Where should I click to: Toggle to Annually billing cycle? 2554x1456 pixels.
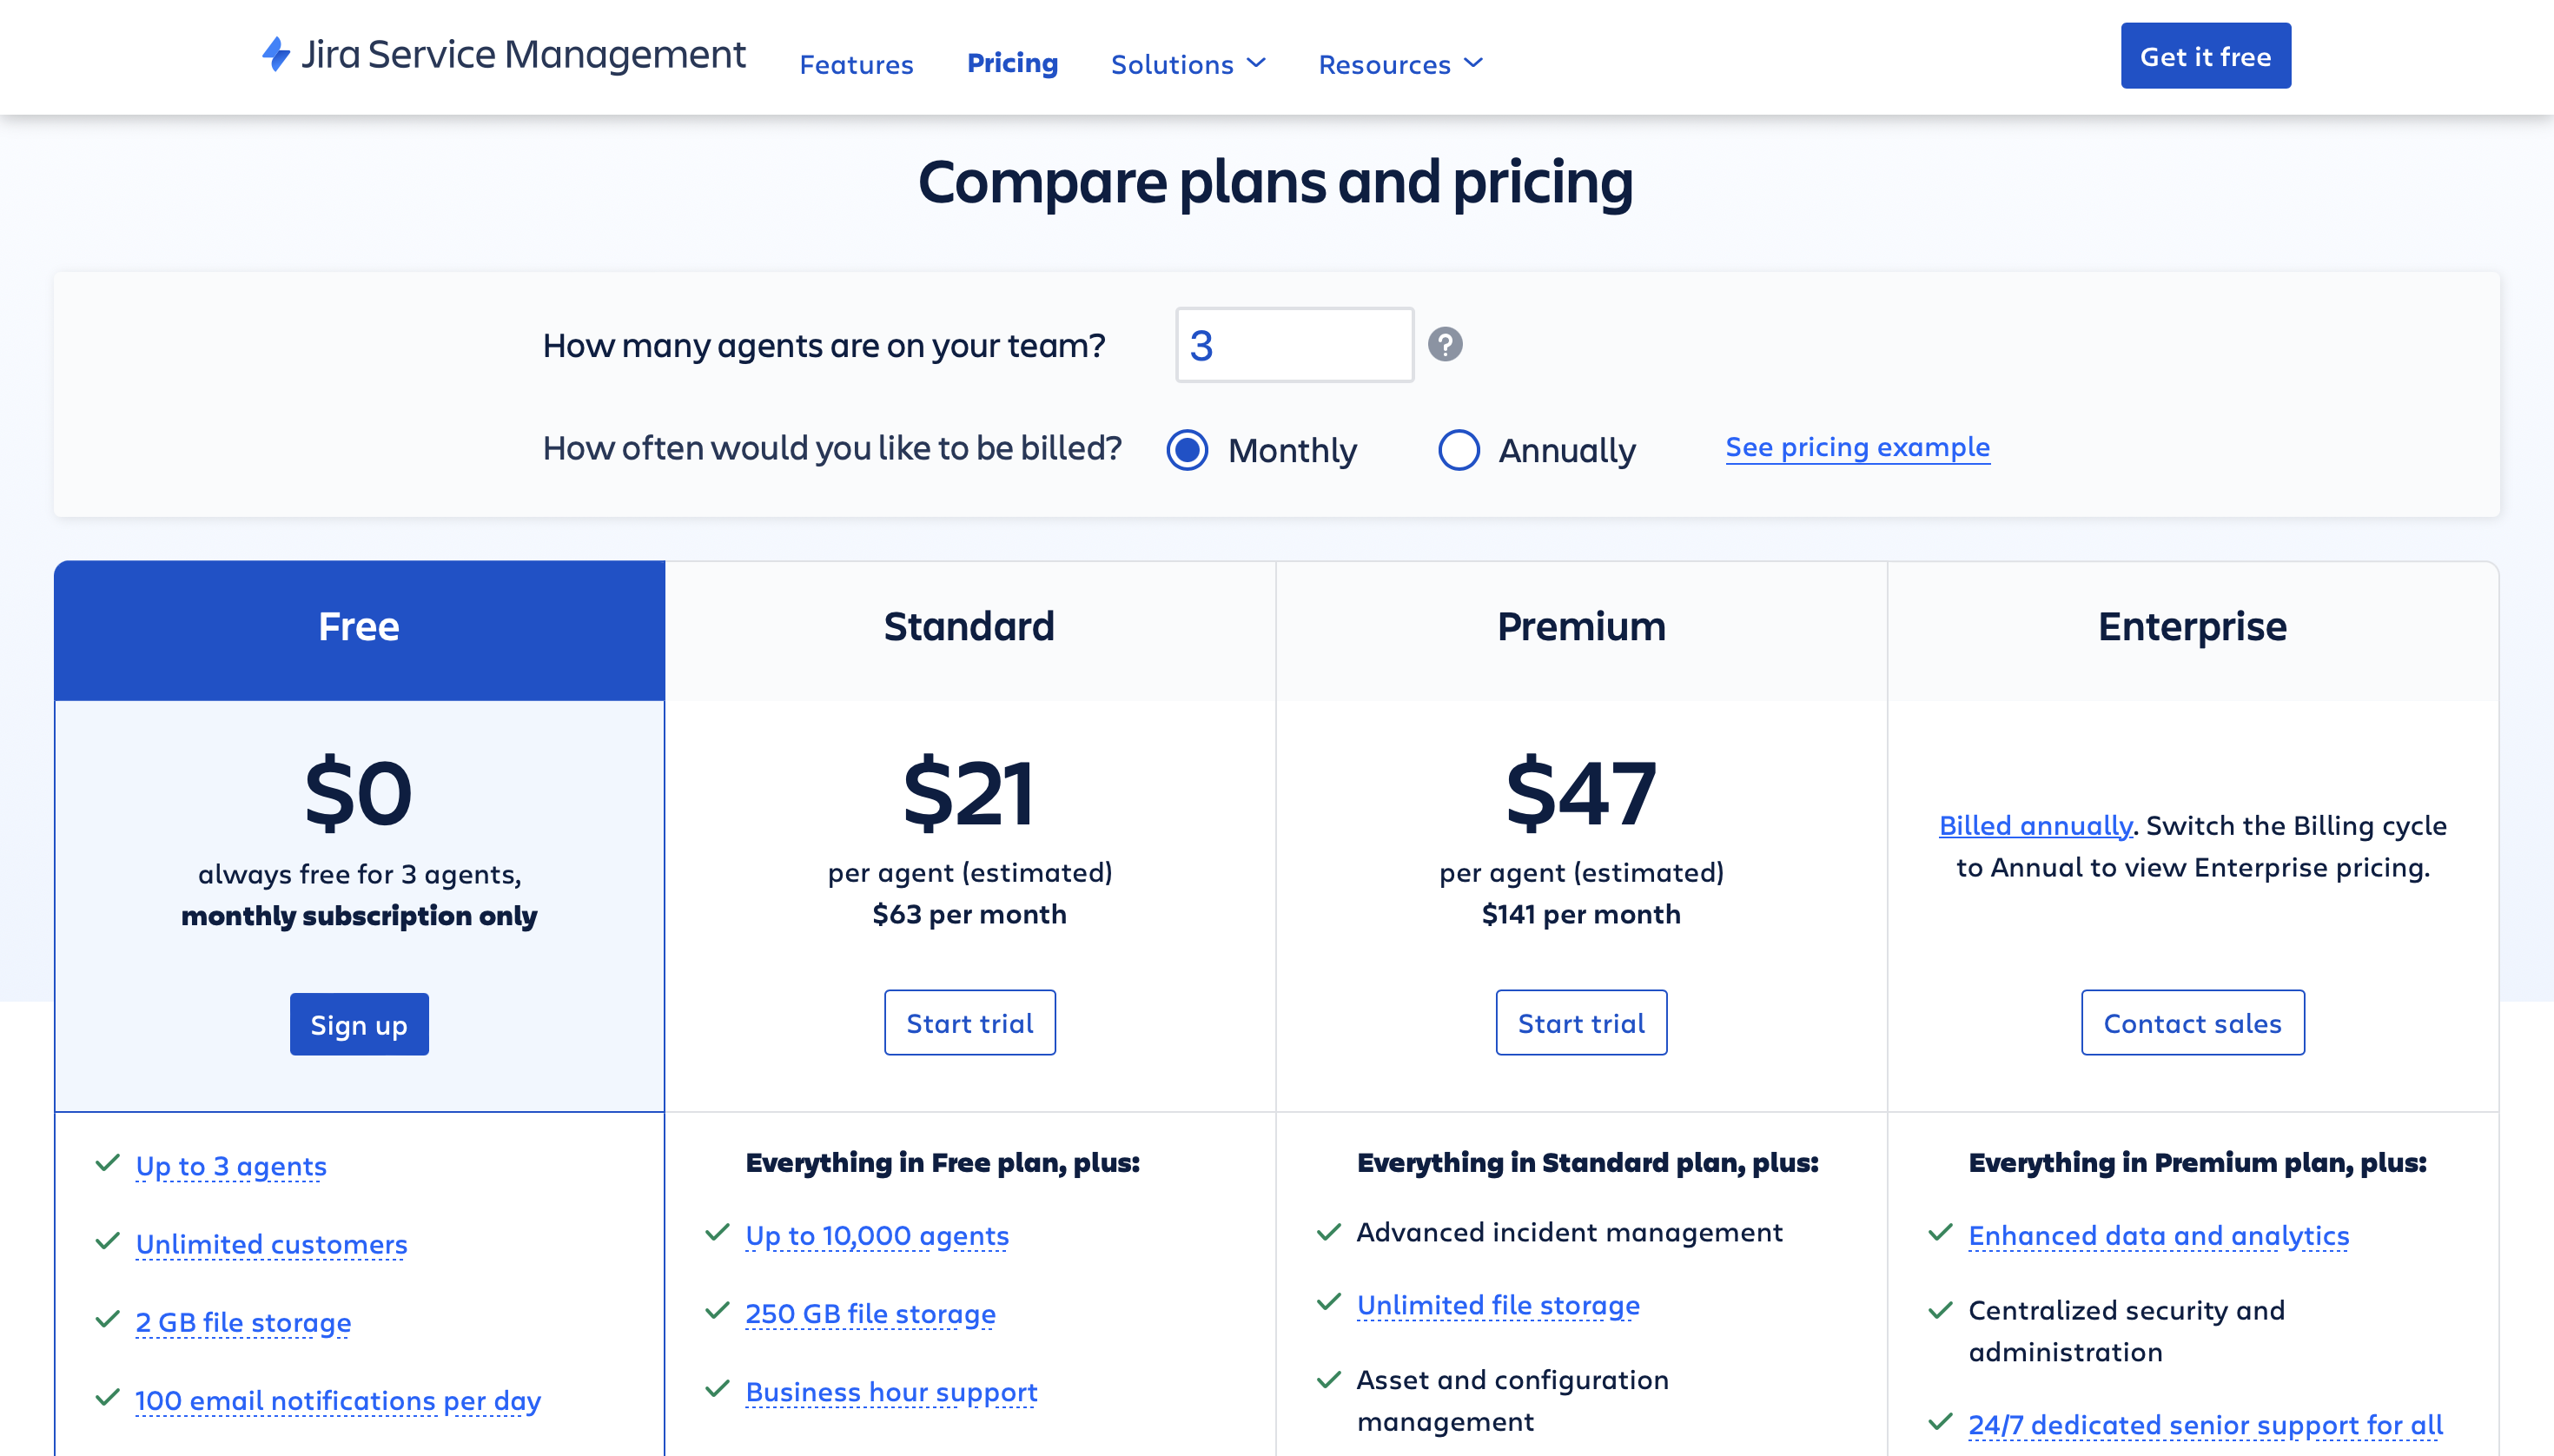pos(1459,446)
